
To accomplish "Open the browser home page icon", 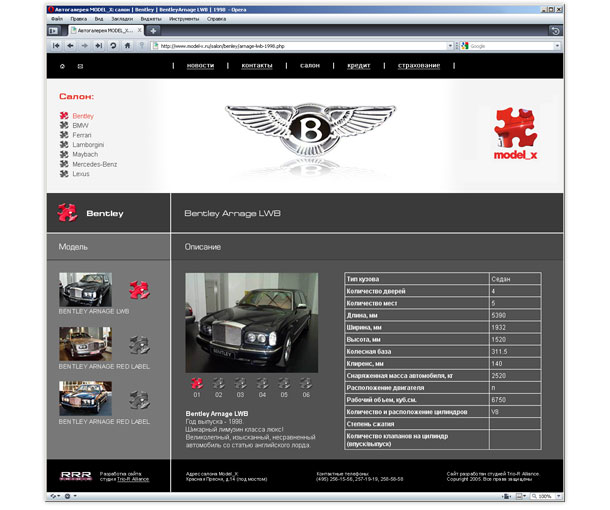I will click(127, 46).
